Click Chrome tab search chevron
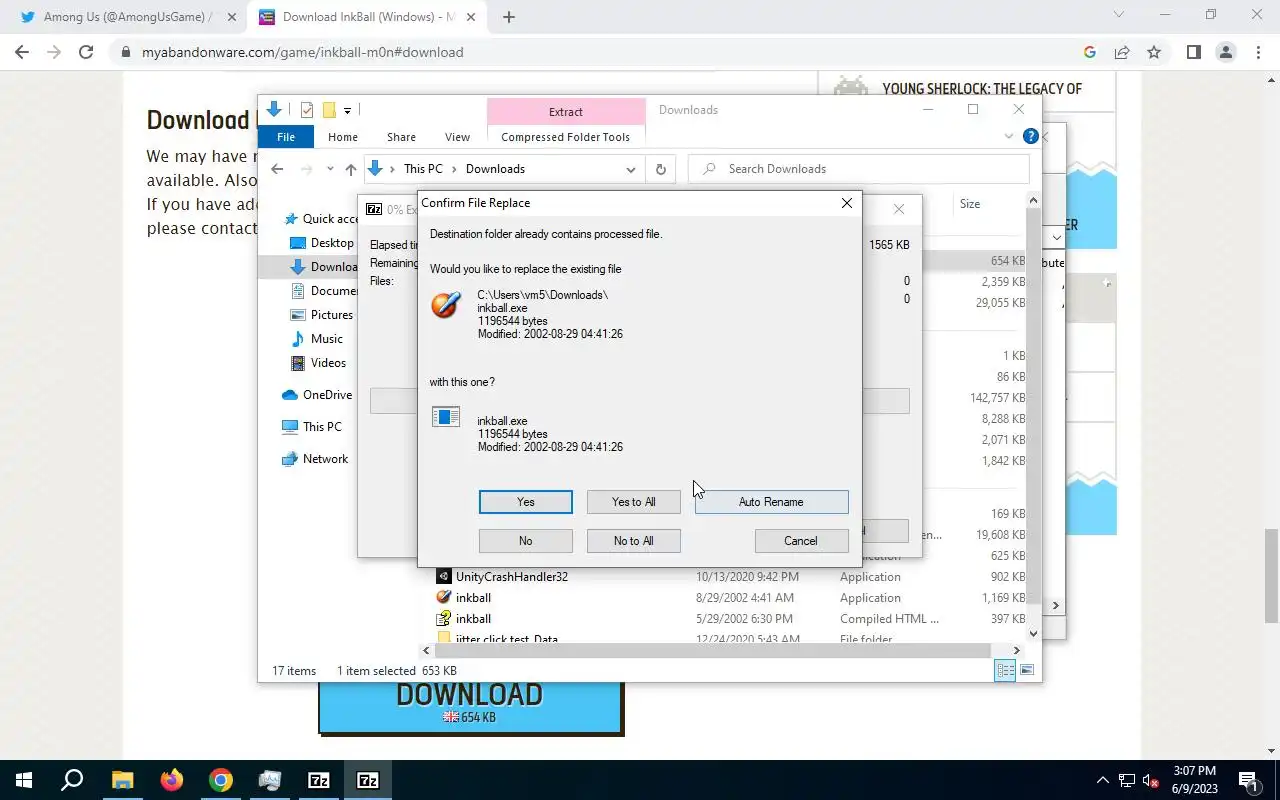The width and height of the screenshot is (1280, 800). coord(1119,15)
